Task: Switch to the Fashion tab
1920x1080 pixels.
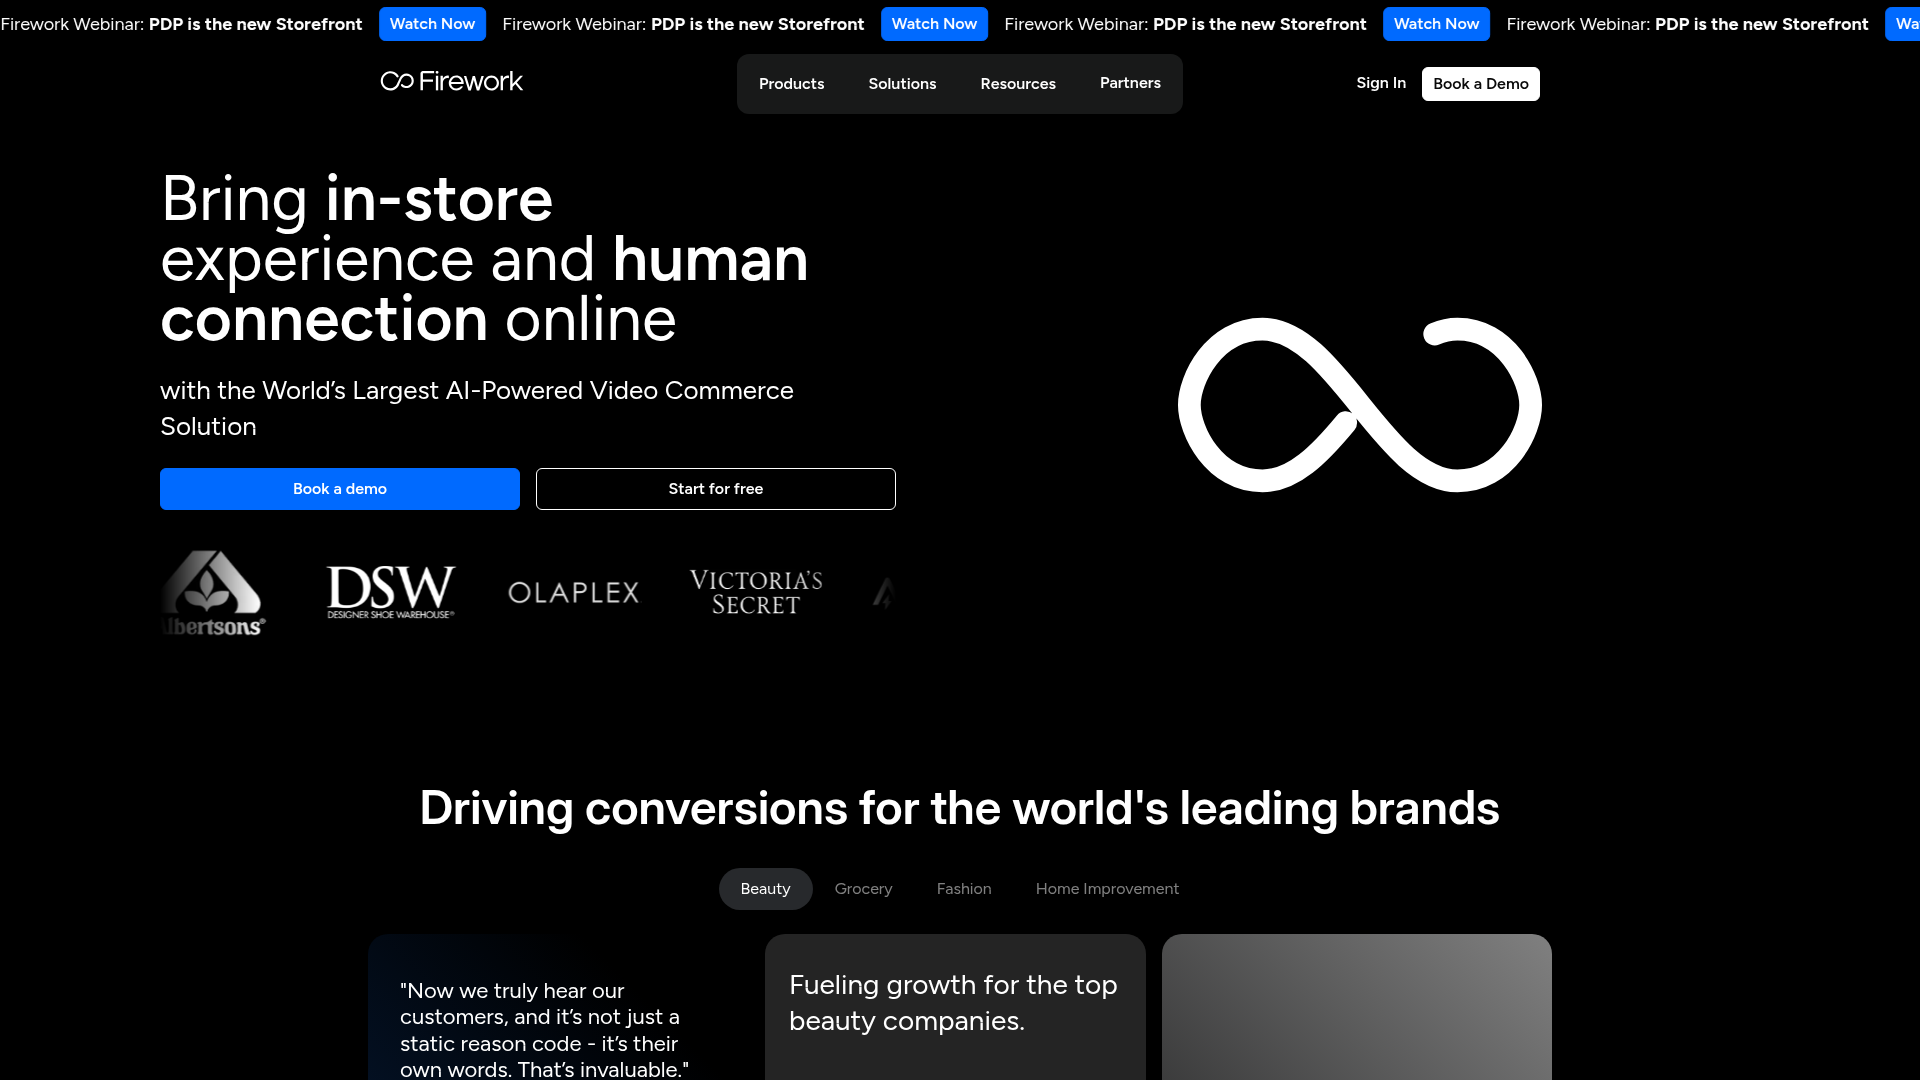Action: [x=963, y=889]
